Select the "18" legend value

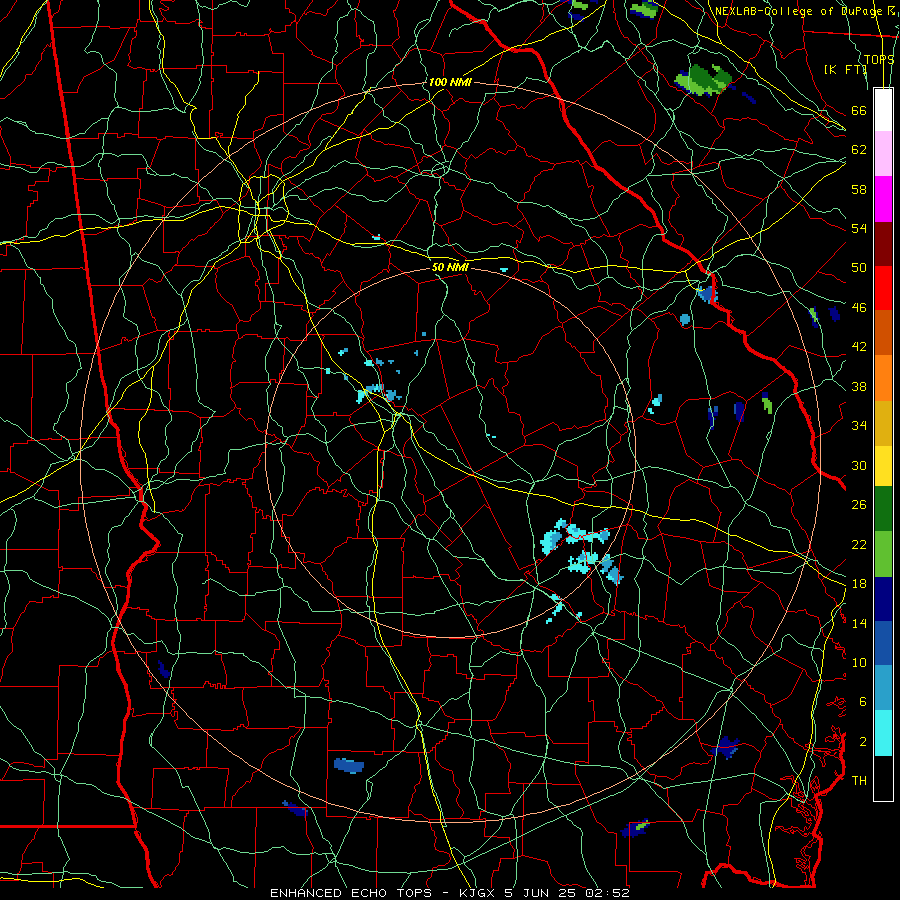[x=859, y=584]
